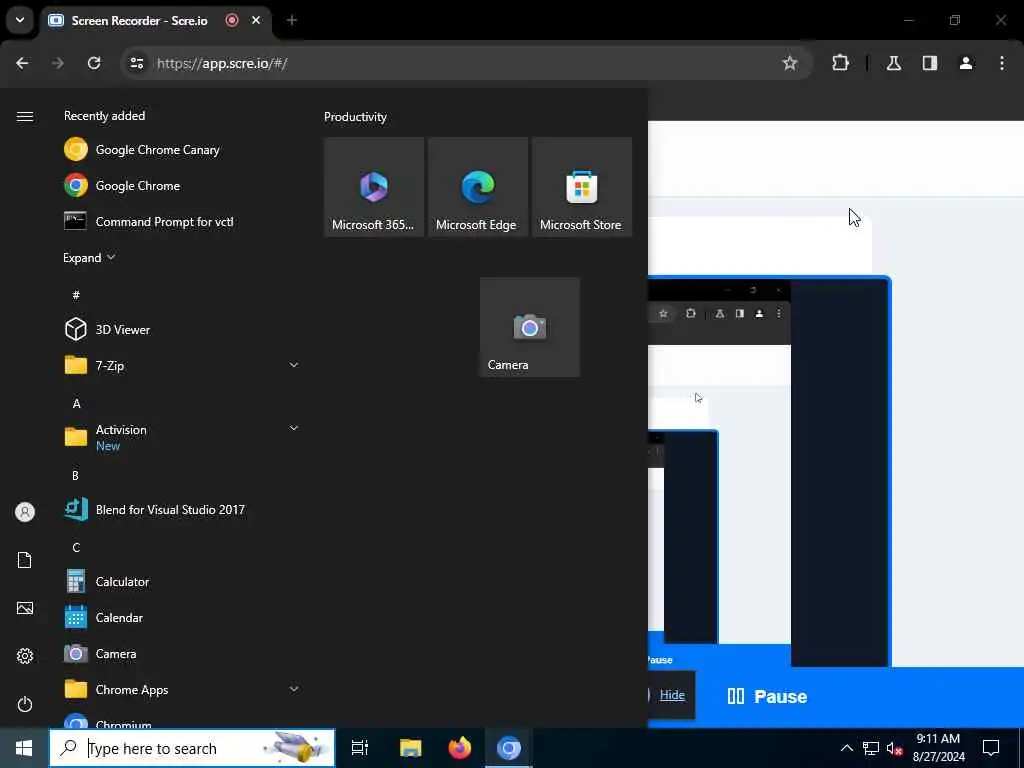Open Google Chrome Canary from recently added

point(182,150)
